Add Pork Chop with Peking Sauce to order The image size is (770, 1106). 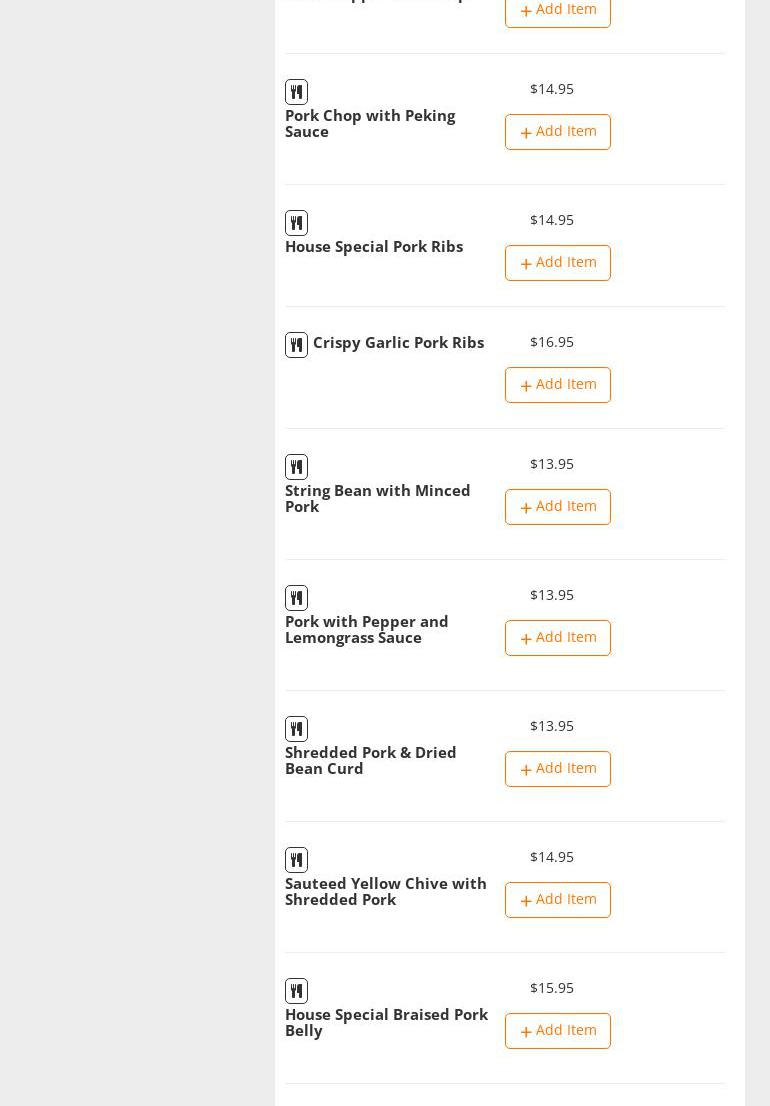click(557, 132)
